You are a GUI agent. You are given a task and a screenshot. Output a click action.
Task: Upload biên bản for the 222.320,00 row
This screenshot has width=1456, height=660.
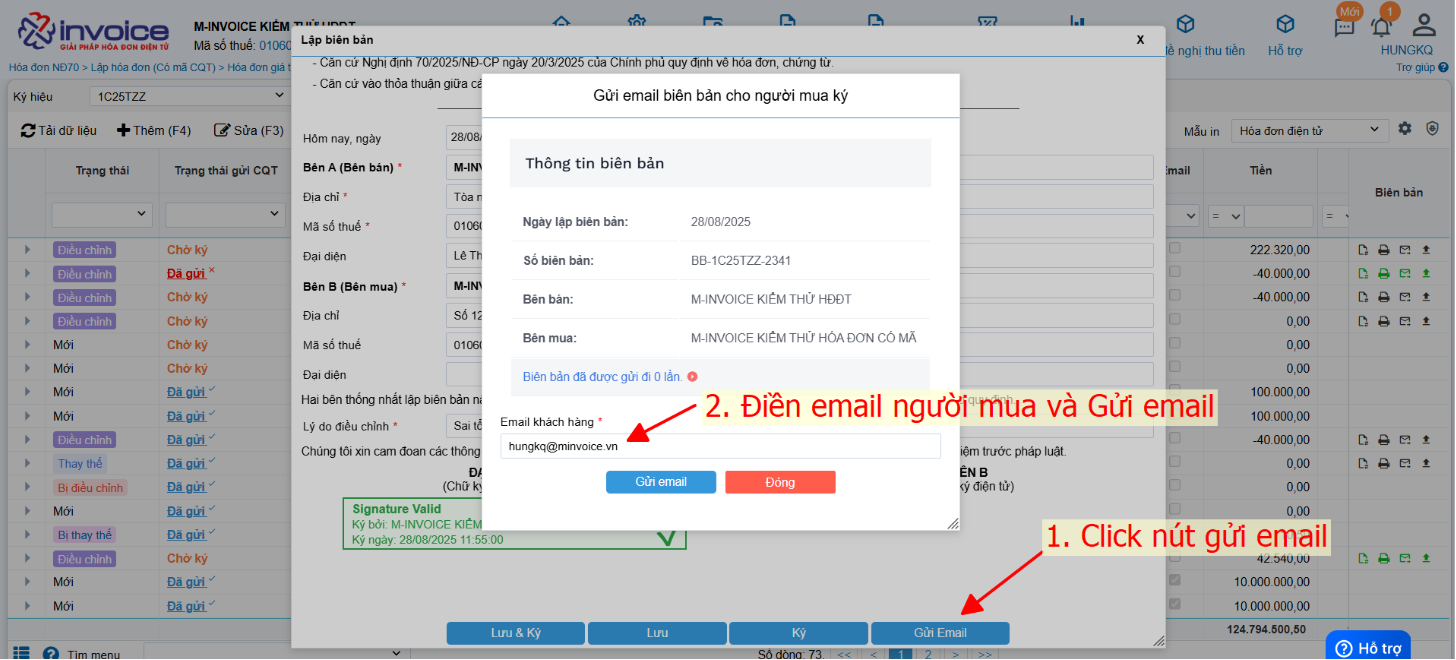pyautogui.click(x=1424, y=250)
